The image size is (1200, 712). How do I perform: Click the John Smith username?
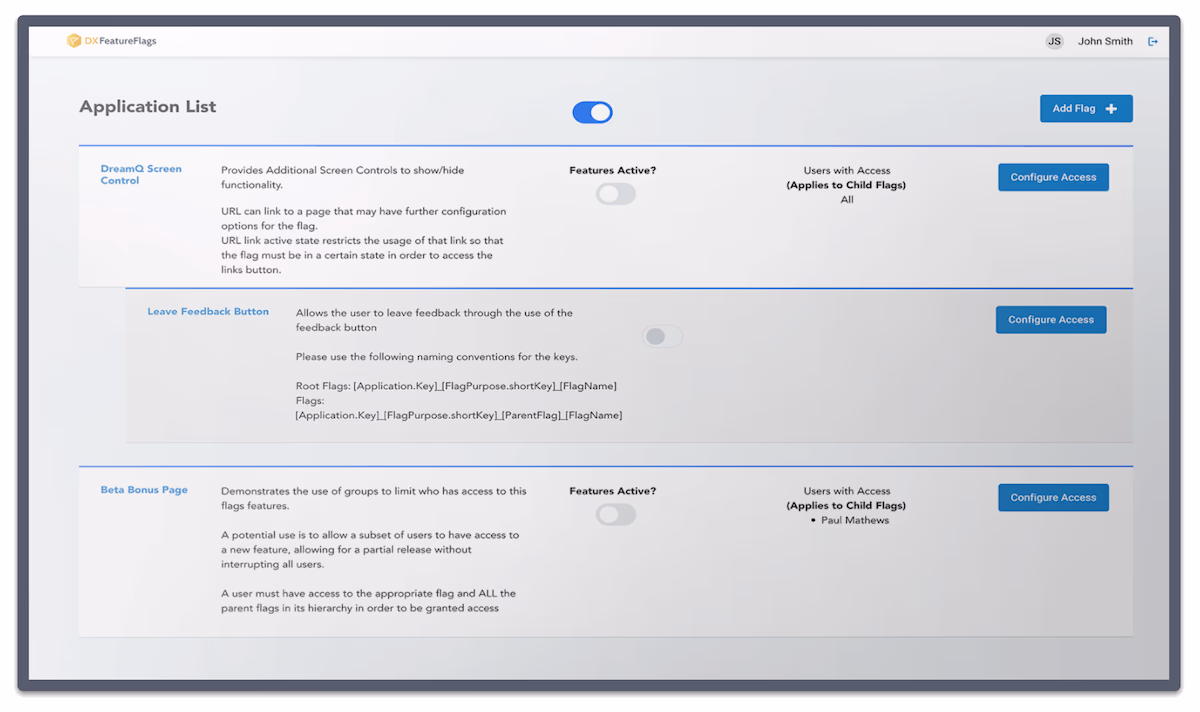(1105, 41)
